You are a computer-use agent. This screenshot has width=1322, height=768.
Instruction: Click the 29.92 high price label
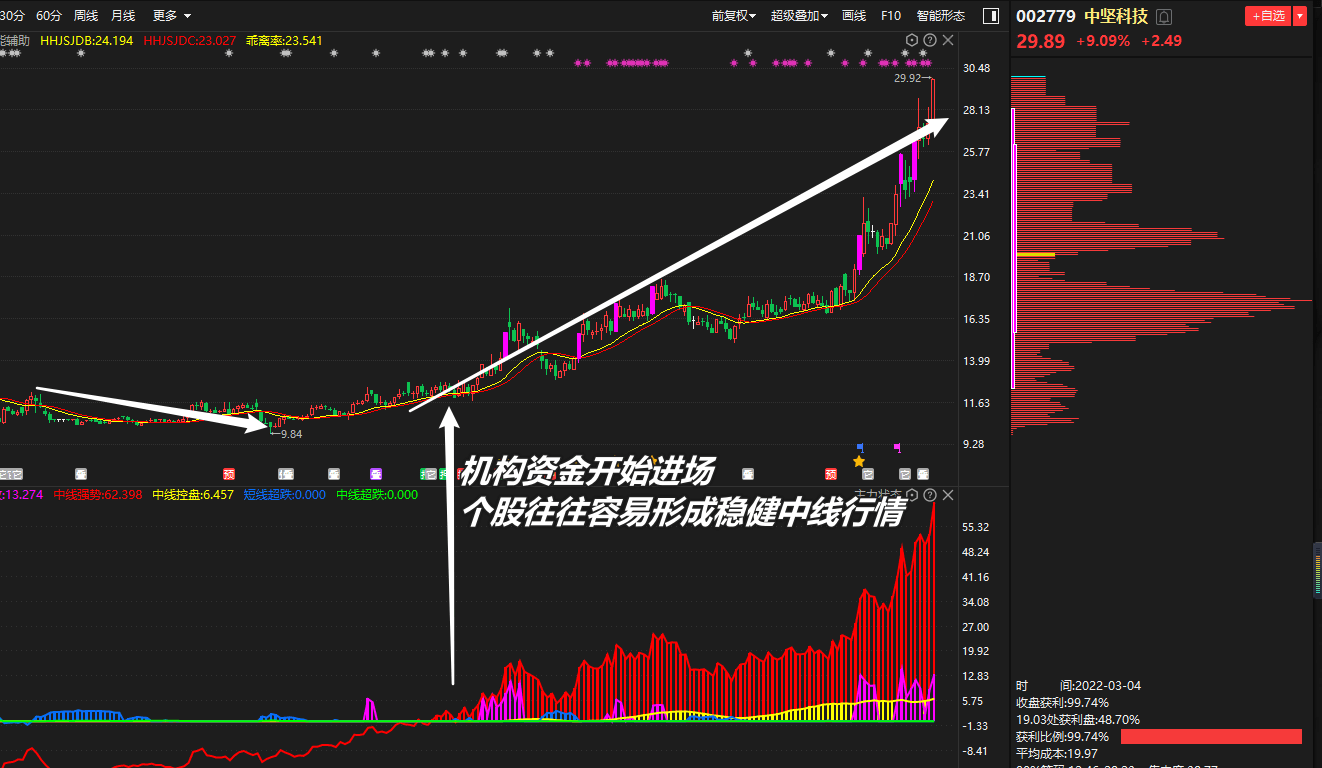click(907, 78)
